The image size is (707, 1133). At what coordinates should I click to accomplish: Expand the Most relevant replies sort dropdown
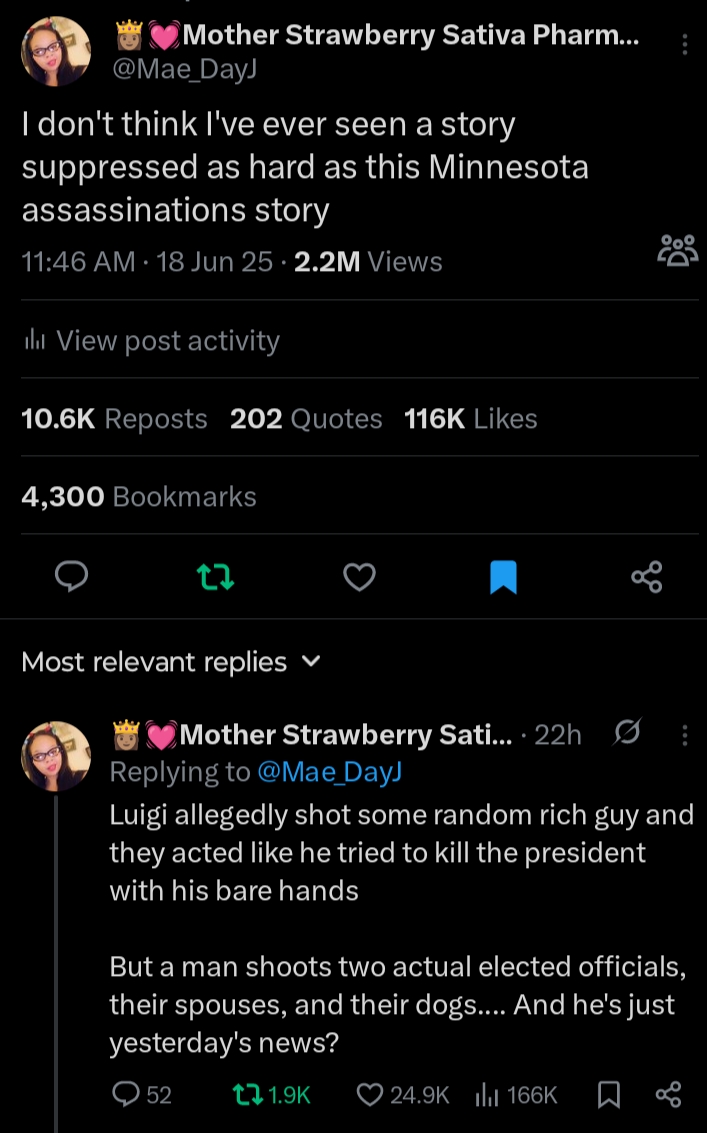310,661
